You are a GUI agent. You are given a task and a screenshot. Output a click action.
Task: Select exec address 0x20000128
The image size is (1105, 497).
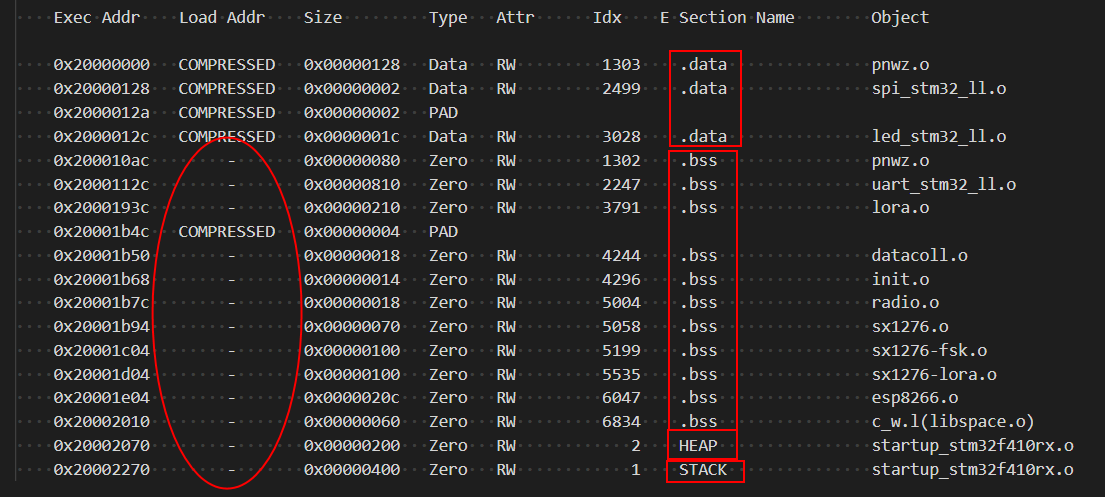101,89
